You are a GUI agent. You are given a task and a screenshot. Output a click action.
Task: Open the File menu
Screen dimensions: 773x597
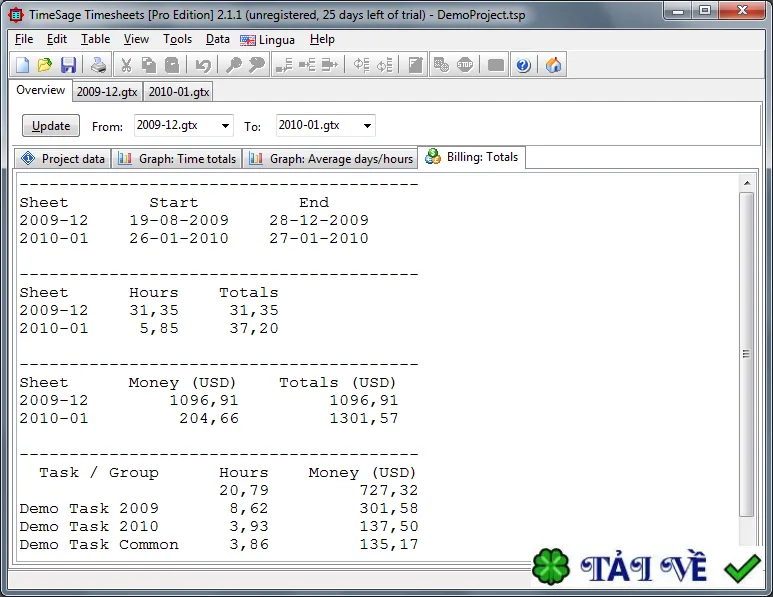tap(24, 39)
